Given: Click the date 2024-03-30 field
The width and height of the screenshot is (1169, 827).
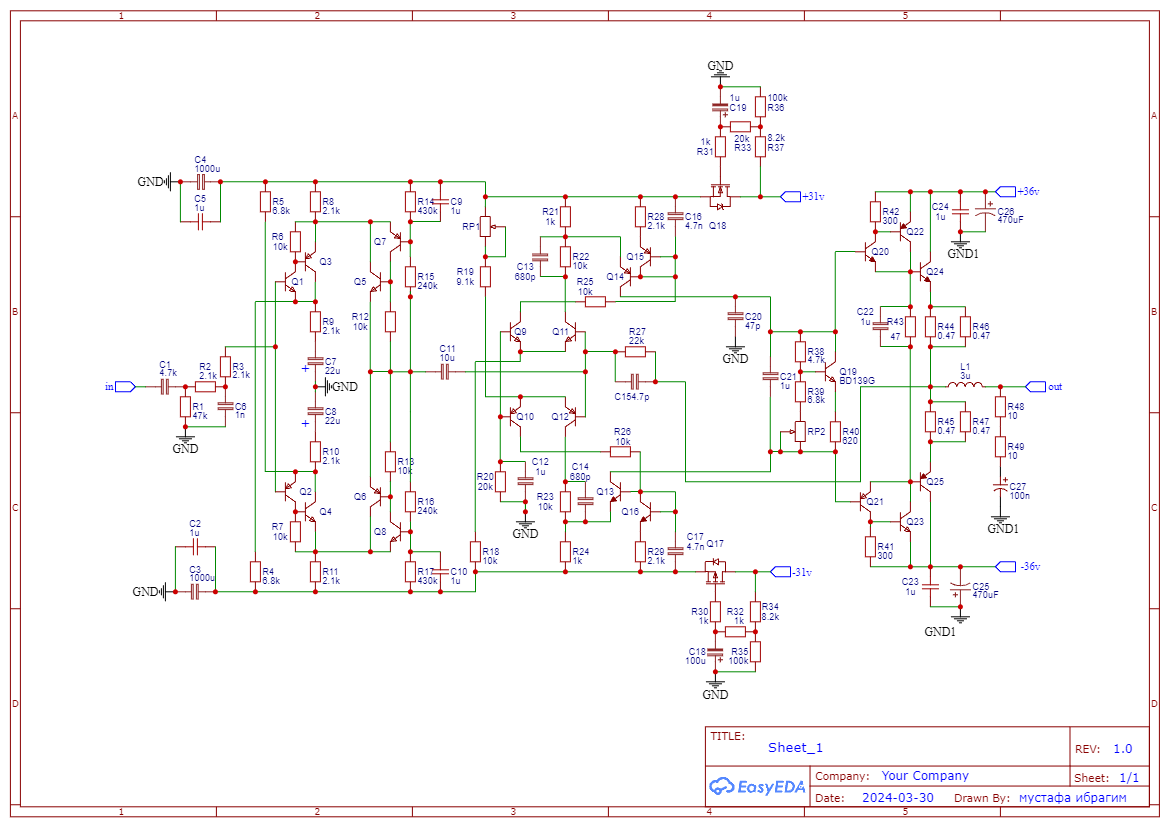Looking at the screenshot, I should 896,798.
